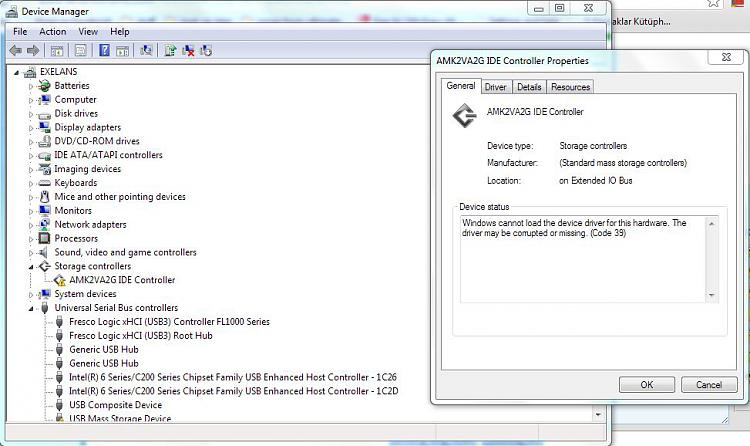Image resolution: width=750 pixels, height=446 pixels.
Task: Click the Device status box scroll up arrow
Action: 711,224
